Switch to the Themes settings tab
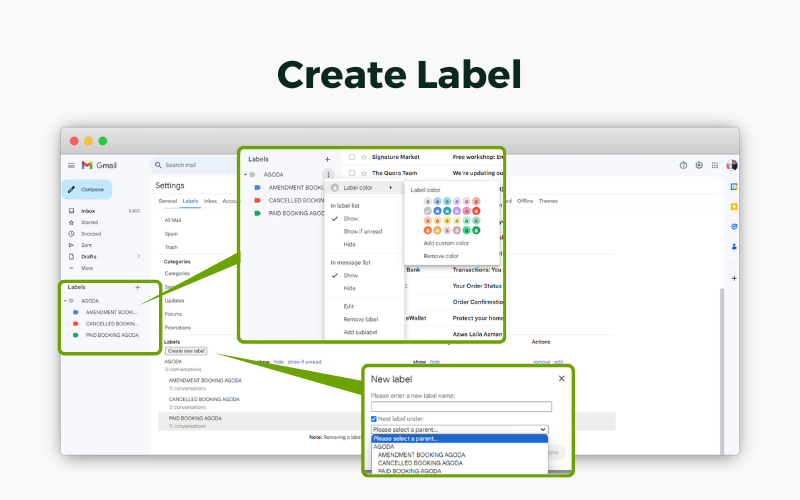The height and width of the screenshot is (500, 800). click(x=548, y=201)
